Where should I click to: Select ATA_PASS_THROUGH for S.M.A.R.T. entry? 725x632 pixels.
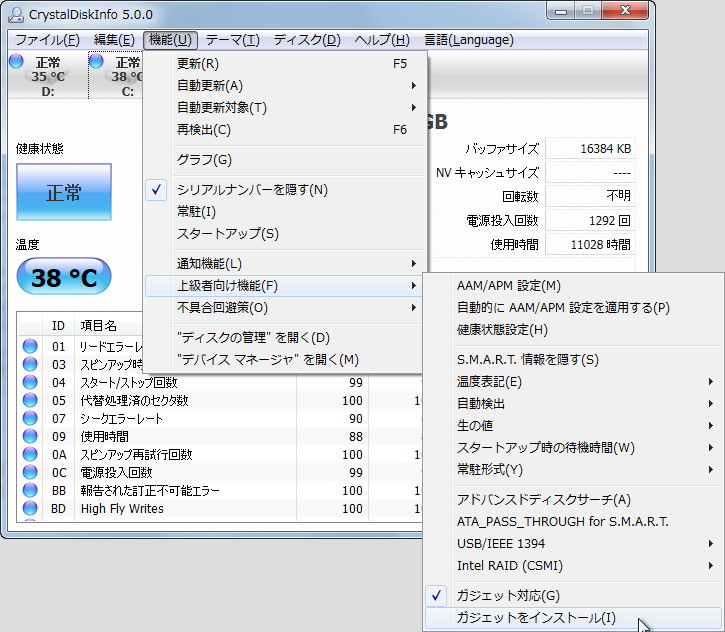(x=573, y=522)
